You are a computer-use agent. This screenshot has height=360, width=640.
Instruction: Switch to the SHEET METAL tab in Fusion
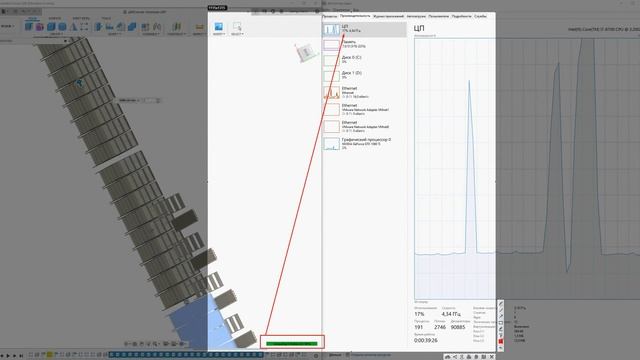81,18
